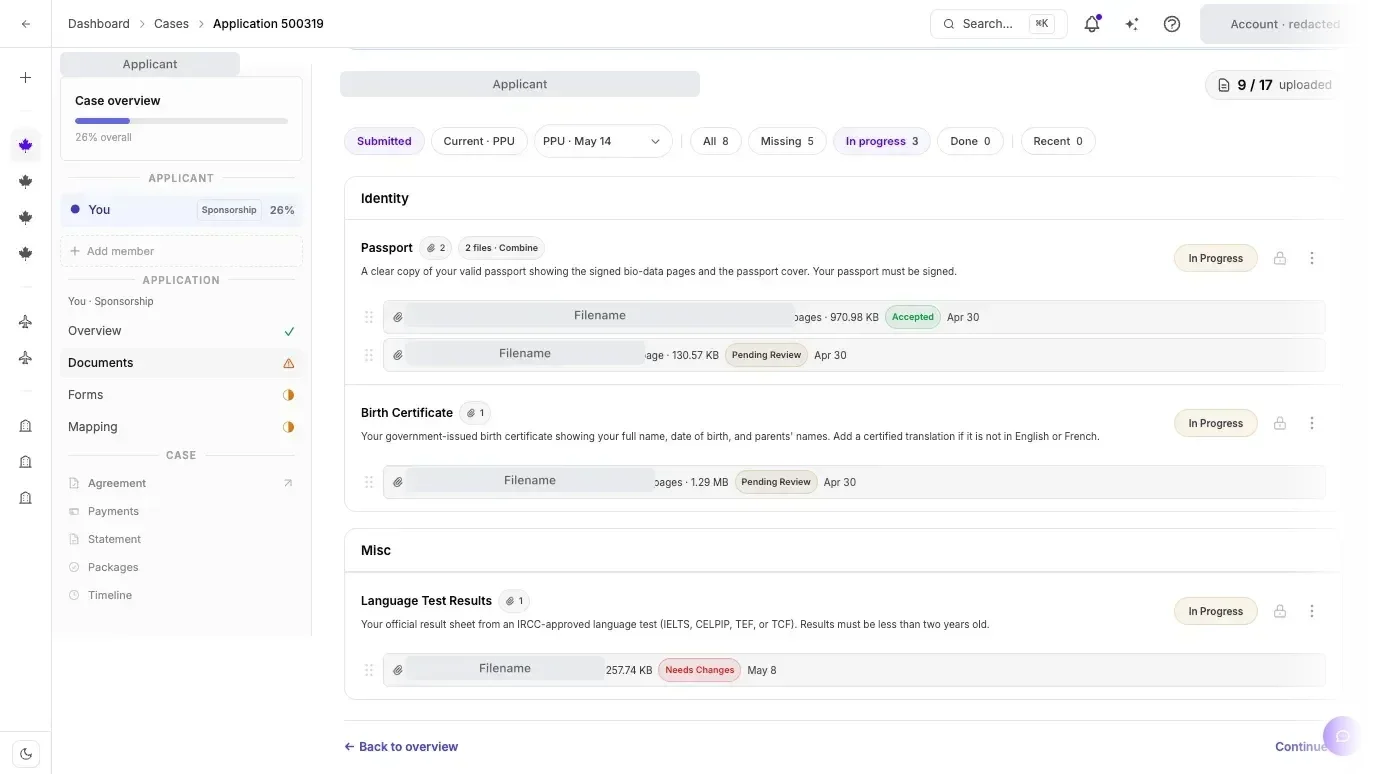Image resolution: width=1383 pixels, height=774 pixels.
Task: Click the external arrow icon next to Agreement
Action: coord(288,483)
